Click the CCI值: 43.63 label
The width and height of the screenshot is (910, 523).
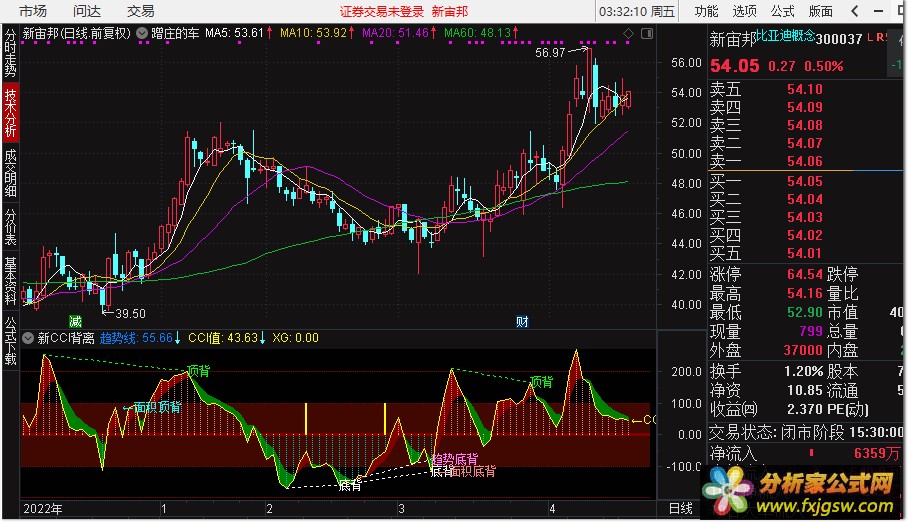(223, 338)
